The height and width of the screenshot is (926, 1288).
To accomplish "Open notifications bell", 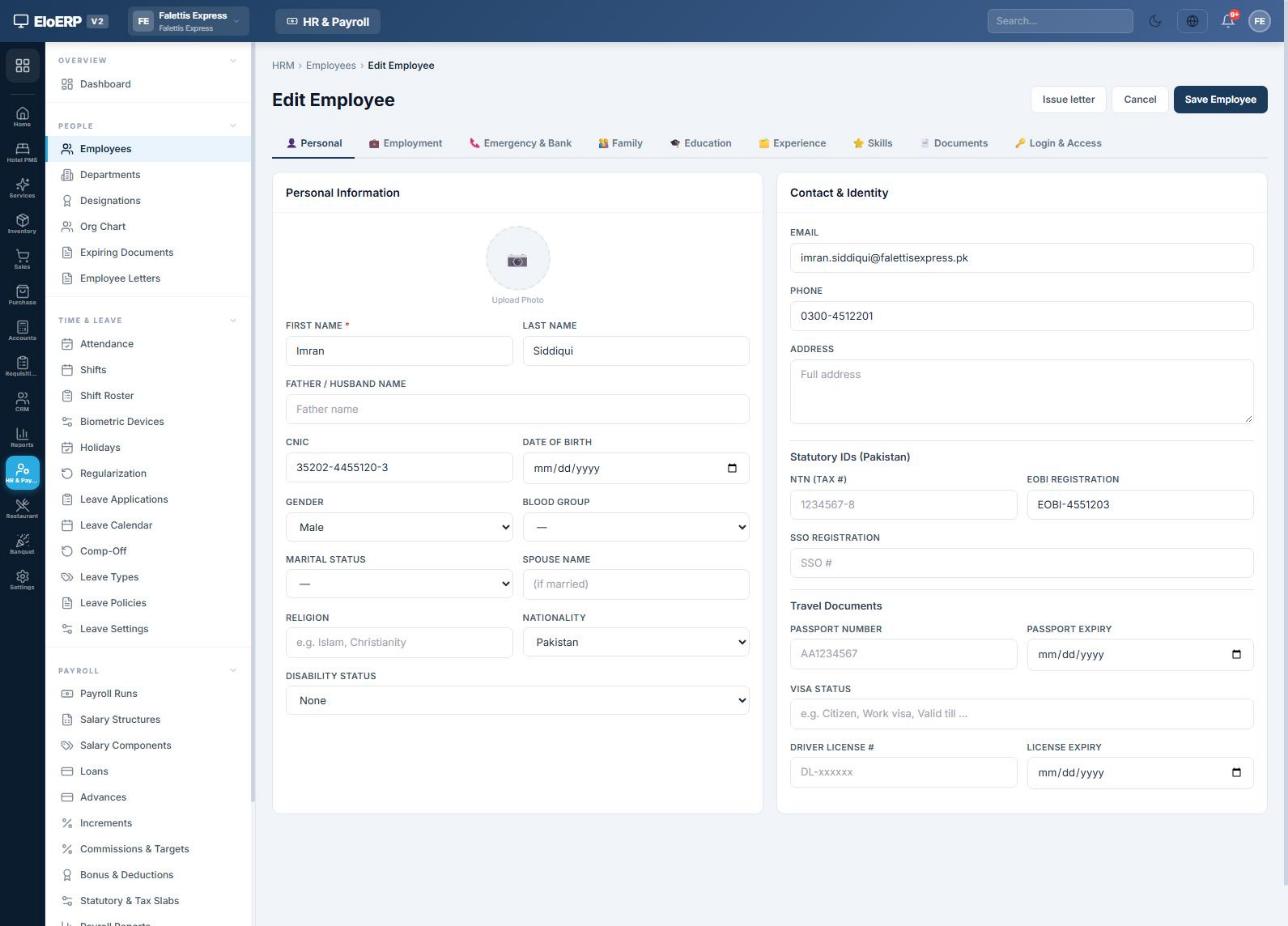I will click(1228, 21).
